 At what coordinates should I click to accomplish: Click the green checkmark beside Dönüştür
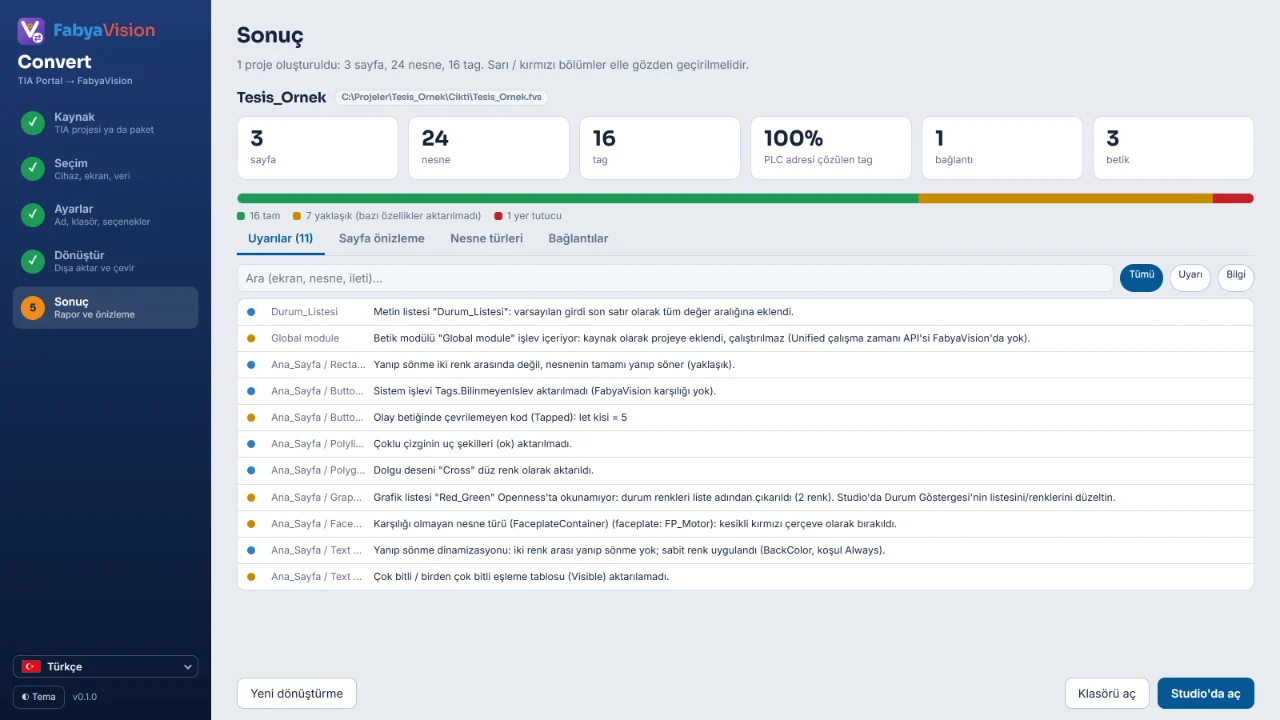pyautogui.click(x=33, y=261)
